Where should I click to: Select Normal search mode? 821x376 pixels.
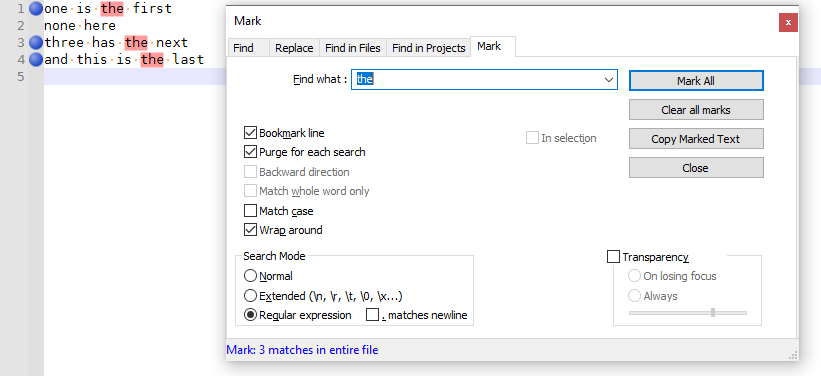[x=250, y=276]
